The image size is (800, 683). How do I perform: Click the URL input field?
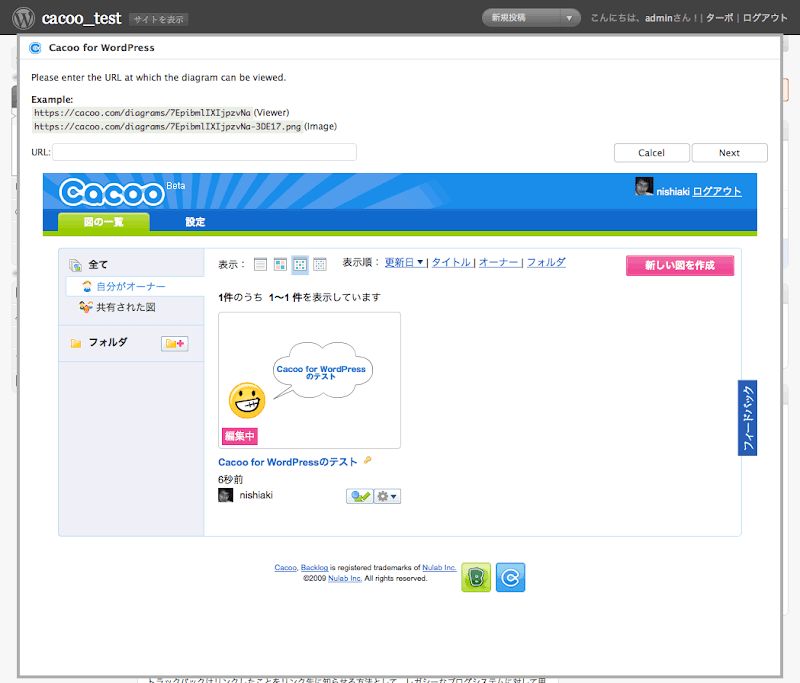click(204, 152)
